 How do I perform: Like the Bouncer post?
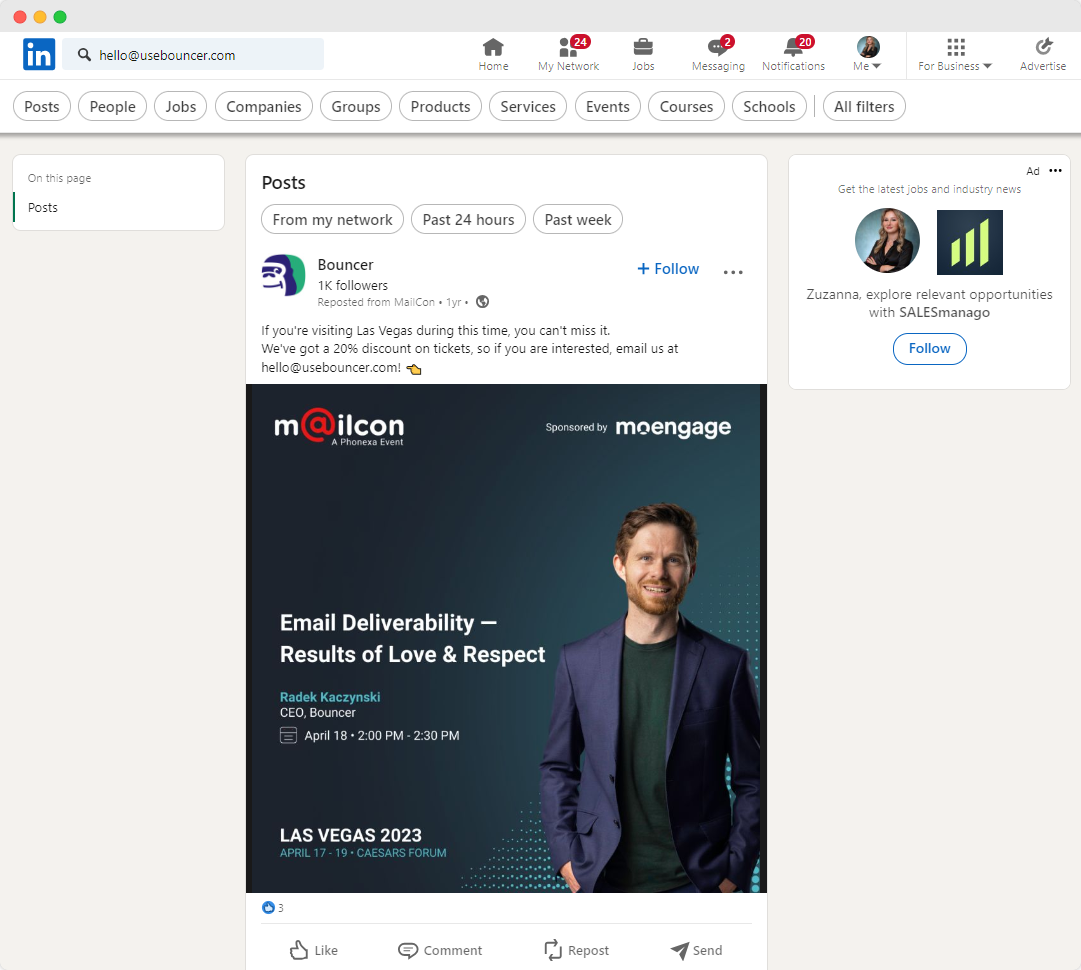click(313, 950)
